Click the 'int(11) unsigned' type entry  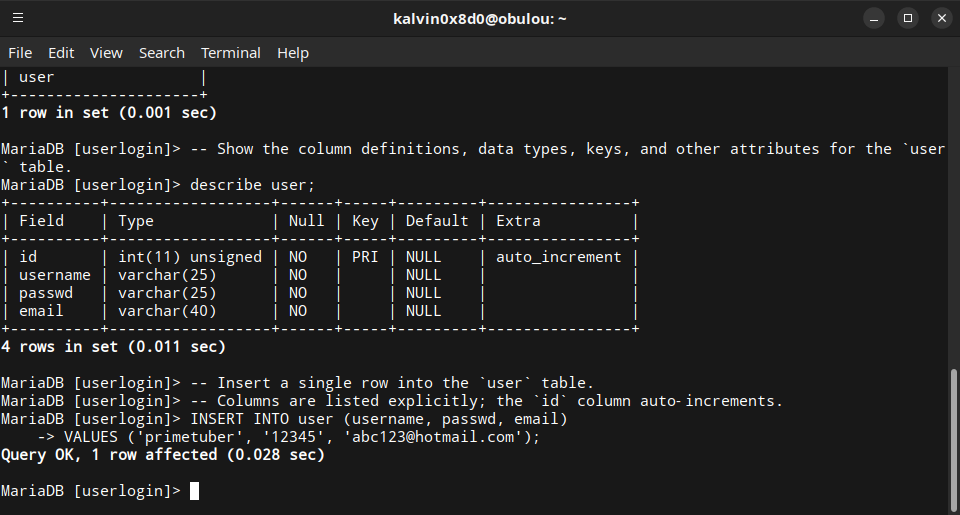tap(190, 257)
